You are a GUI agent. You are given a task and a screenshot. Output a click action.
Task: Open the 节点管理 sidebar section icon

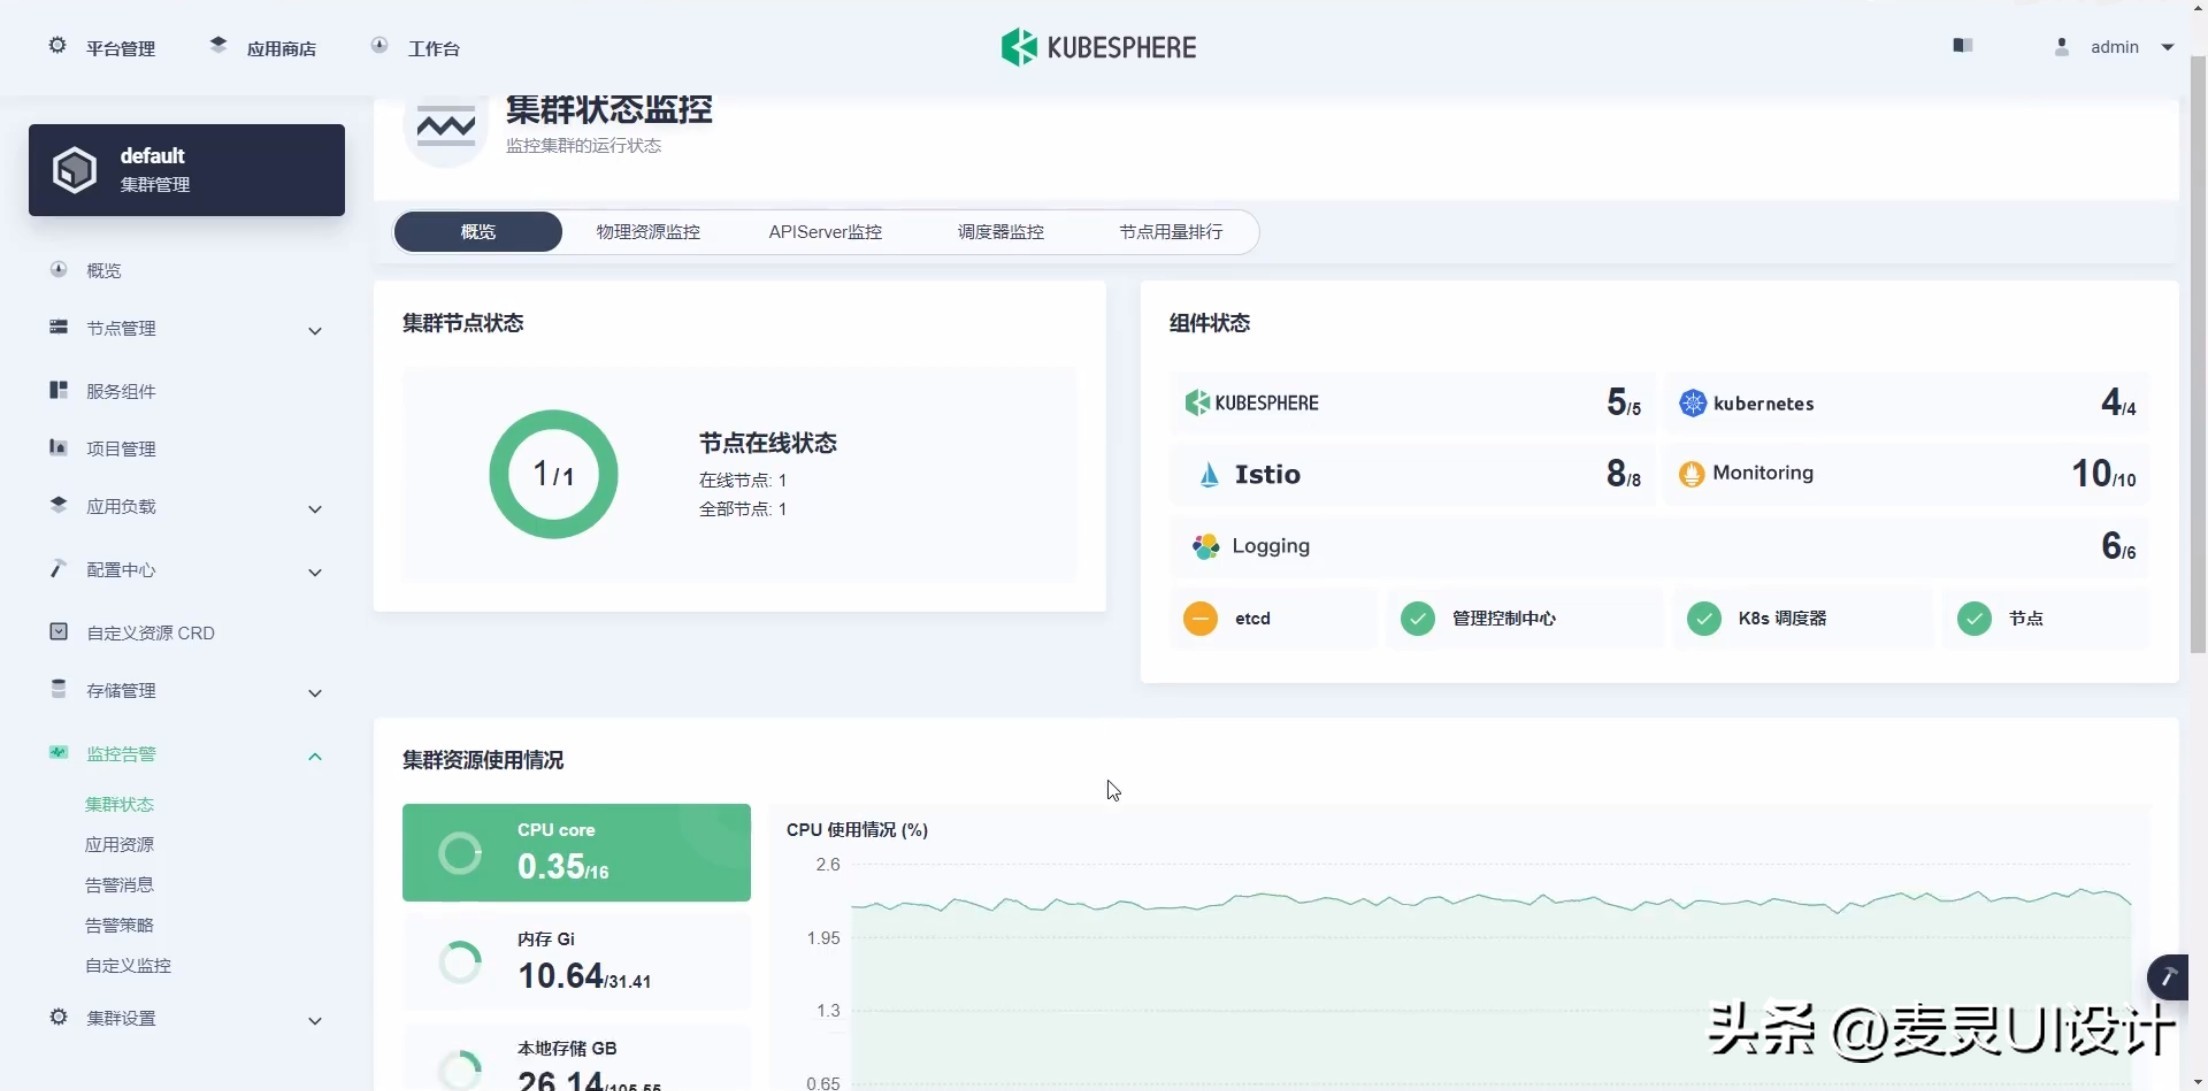57,327
